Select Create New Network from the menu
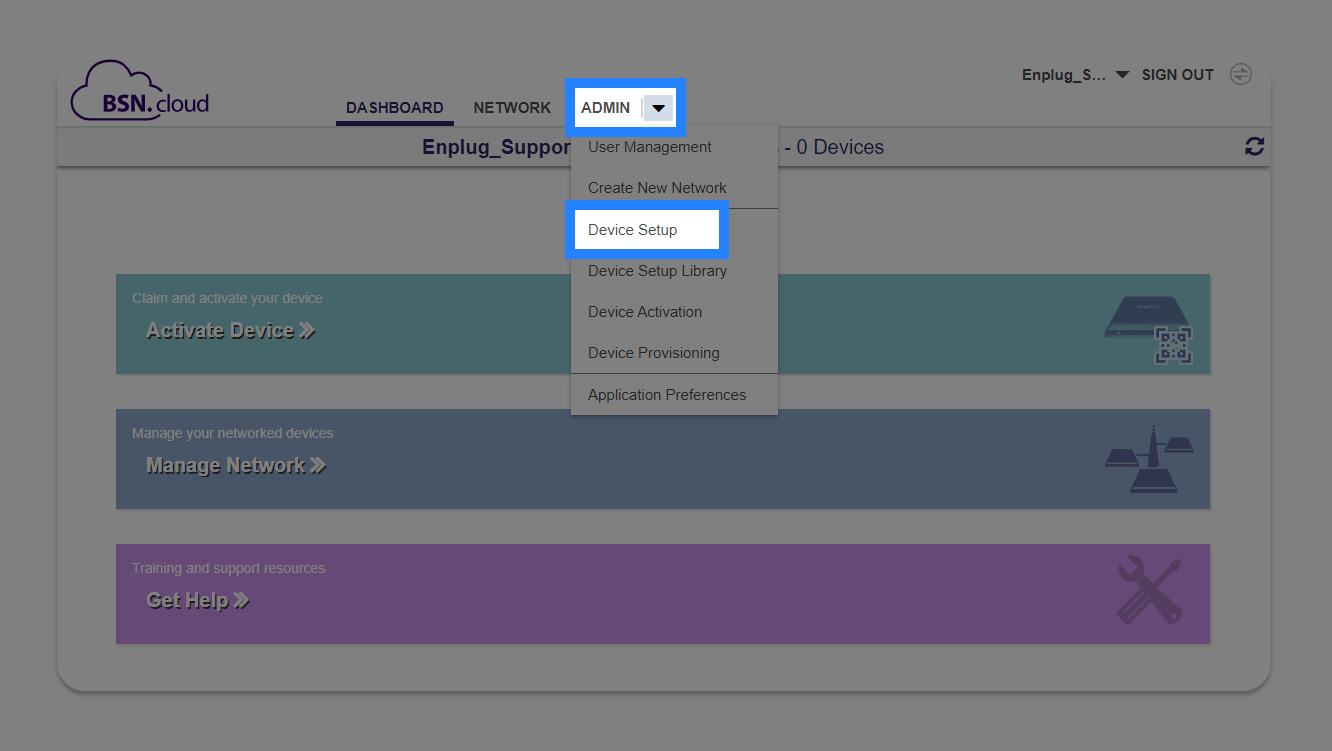The width and height of the screenshot is (1332, 751). pyautogui.click(x=657, y=188)
